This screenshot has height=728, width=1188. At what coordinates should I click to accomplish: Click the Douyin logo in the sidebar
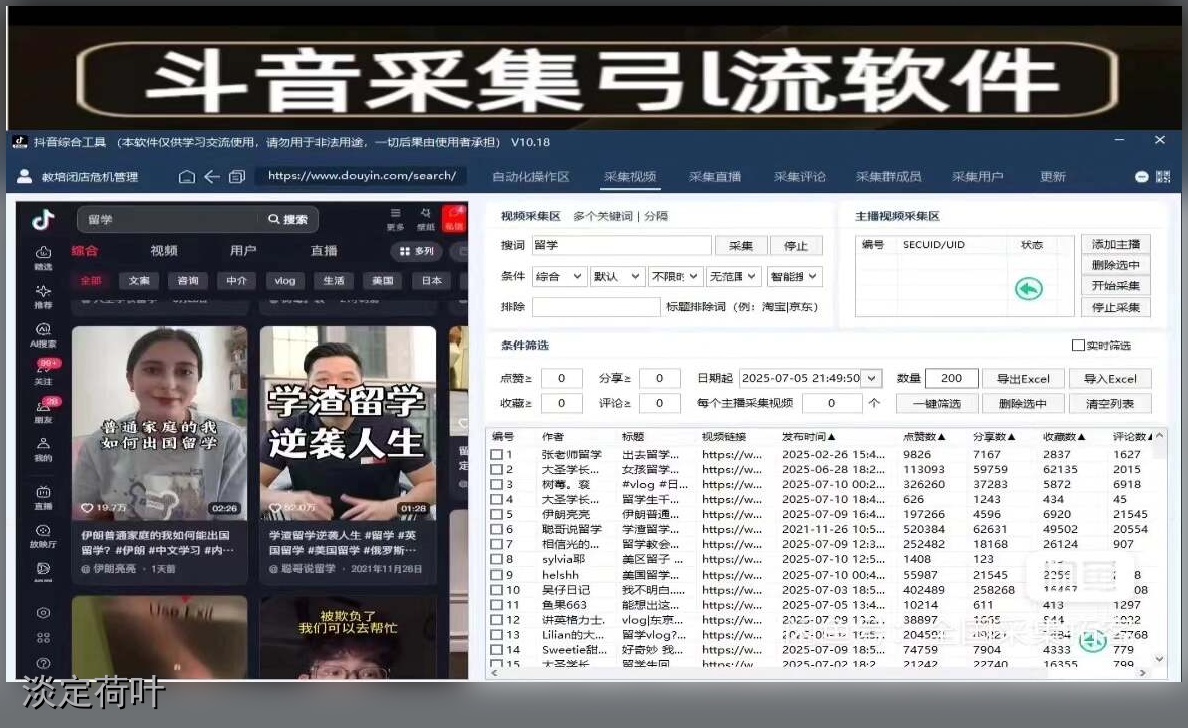click(43, 220)
